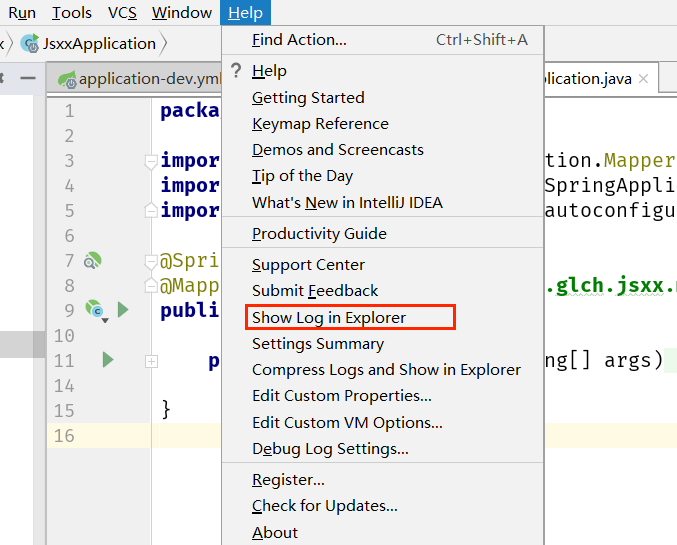Collapse annotation fold marker at line 7
This screenshot has height=545, width=677.
(151, 262)
